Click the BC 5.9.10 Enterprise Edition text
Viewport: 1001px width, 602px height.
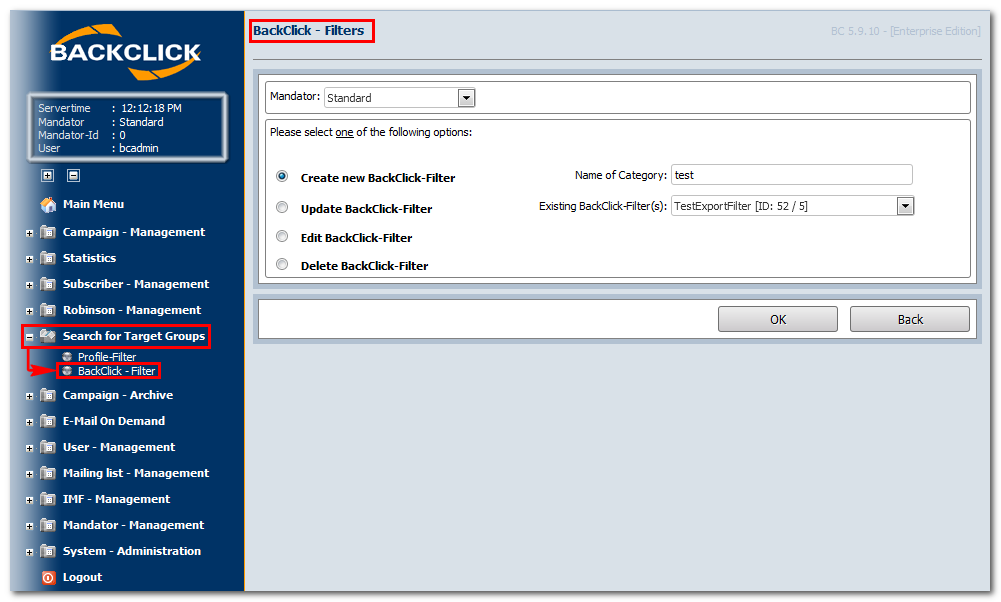point(905,31)
